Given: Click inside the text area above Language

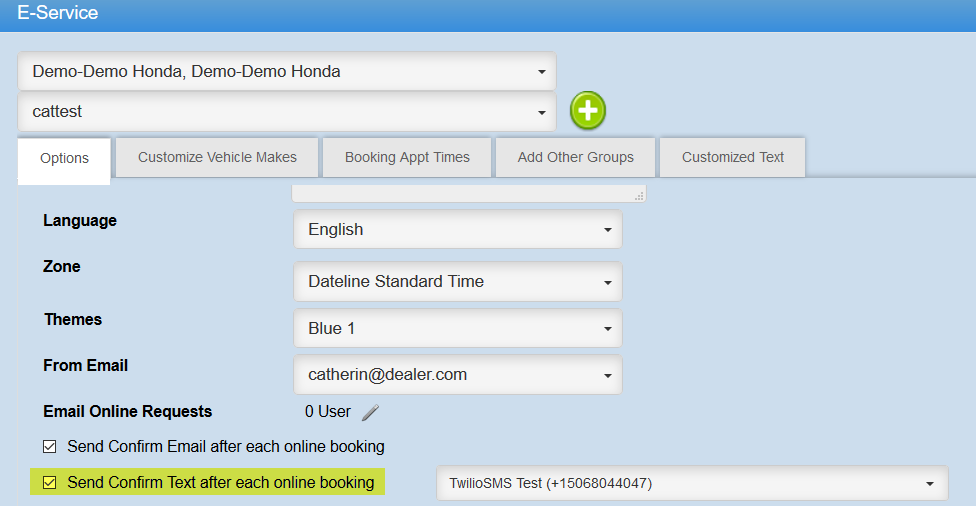Looking at the screenshot, I should click(x=465, y=193).
